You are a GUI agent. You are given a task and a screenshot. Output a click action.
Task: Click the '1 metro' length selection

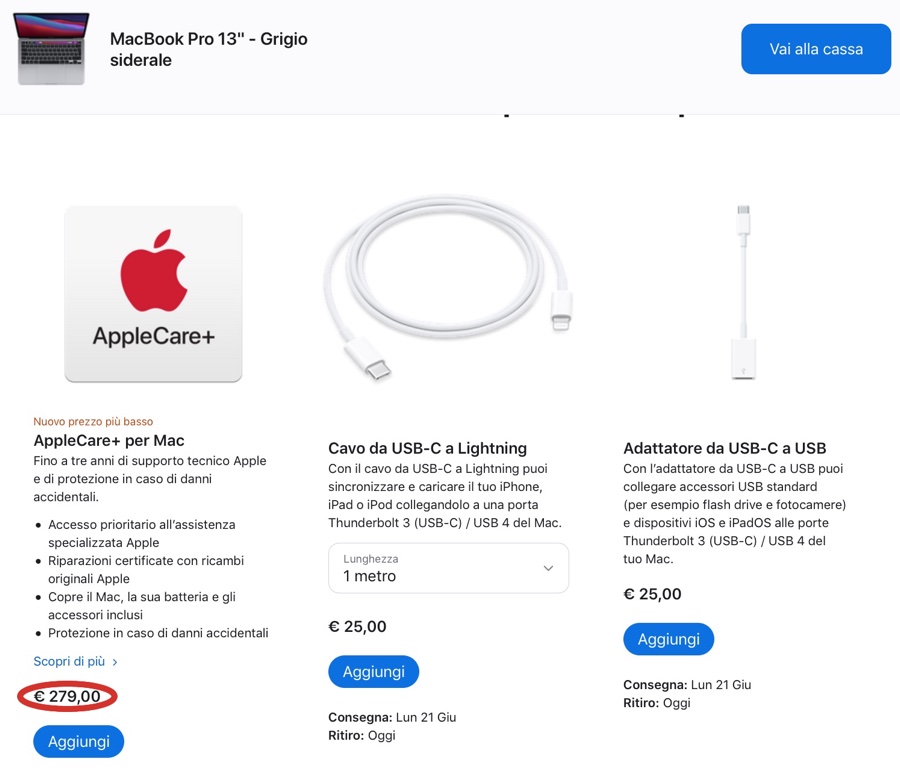370,576
